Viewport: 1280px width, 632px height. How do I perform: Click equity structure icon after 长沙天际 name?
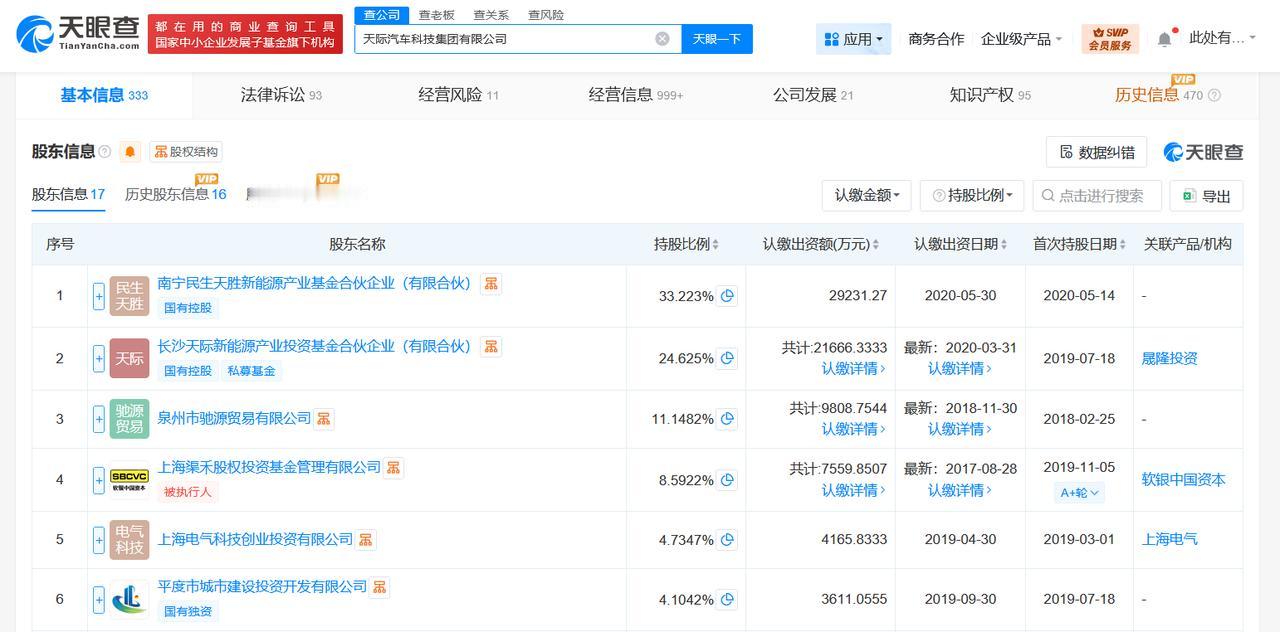pyautogui.click(x=491, y=347)
